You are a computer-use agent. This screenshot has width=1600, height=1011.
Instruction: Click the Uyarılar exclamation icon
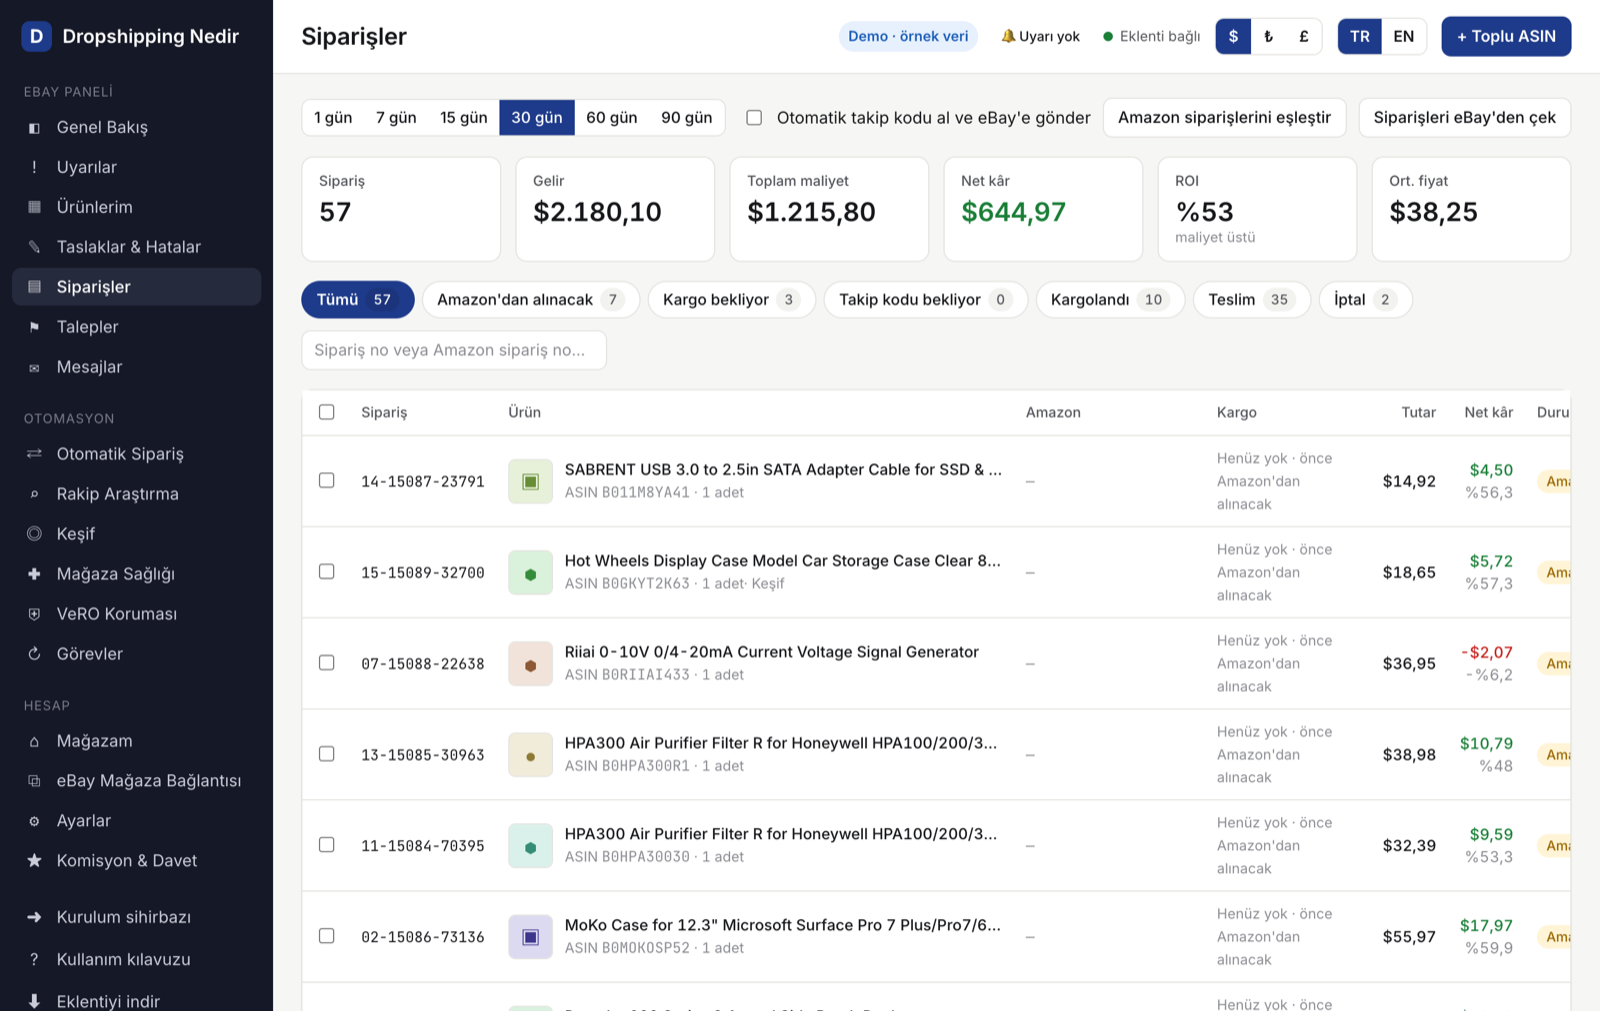(34, 168)
